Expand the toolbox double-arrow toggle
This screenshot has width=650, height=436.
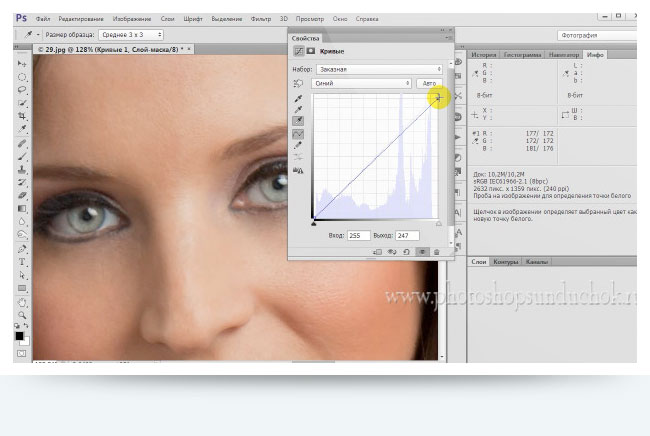17,46
